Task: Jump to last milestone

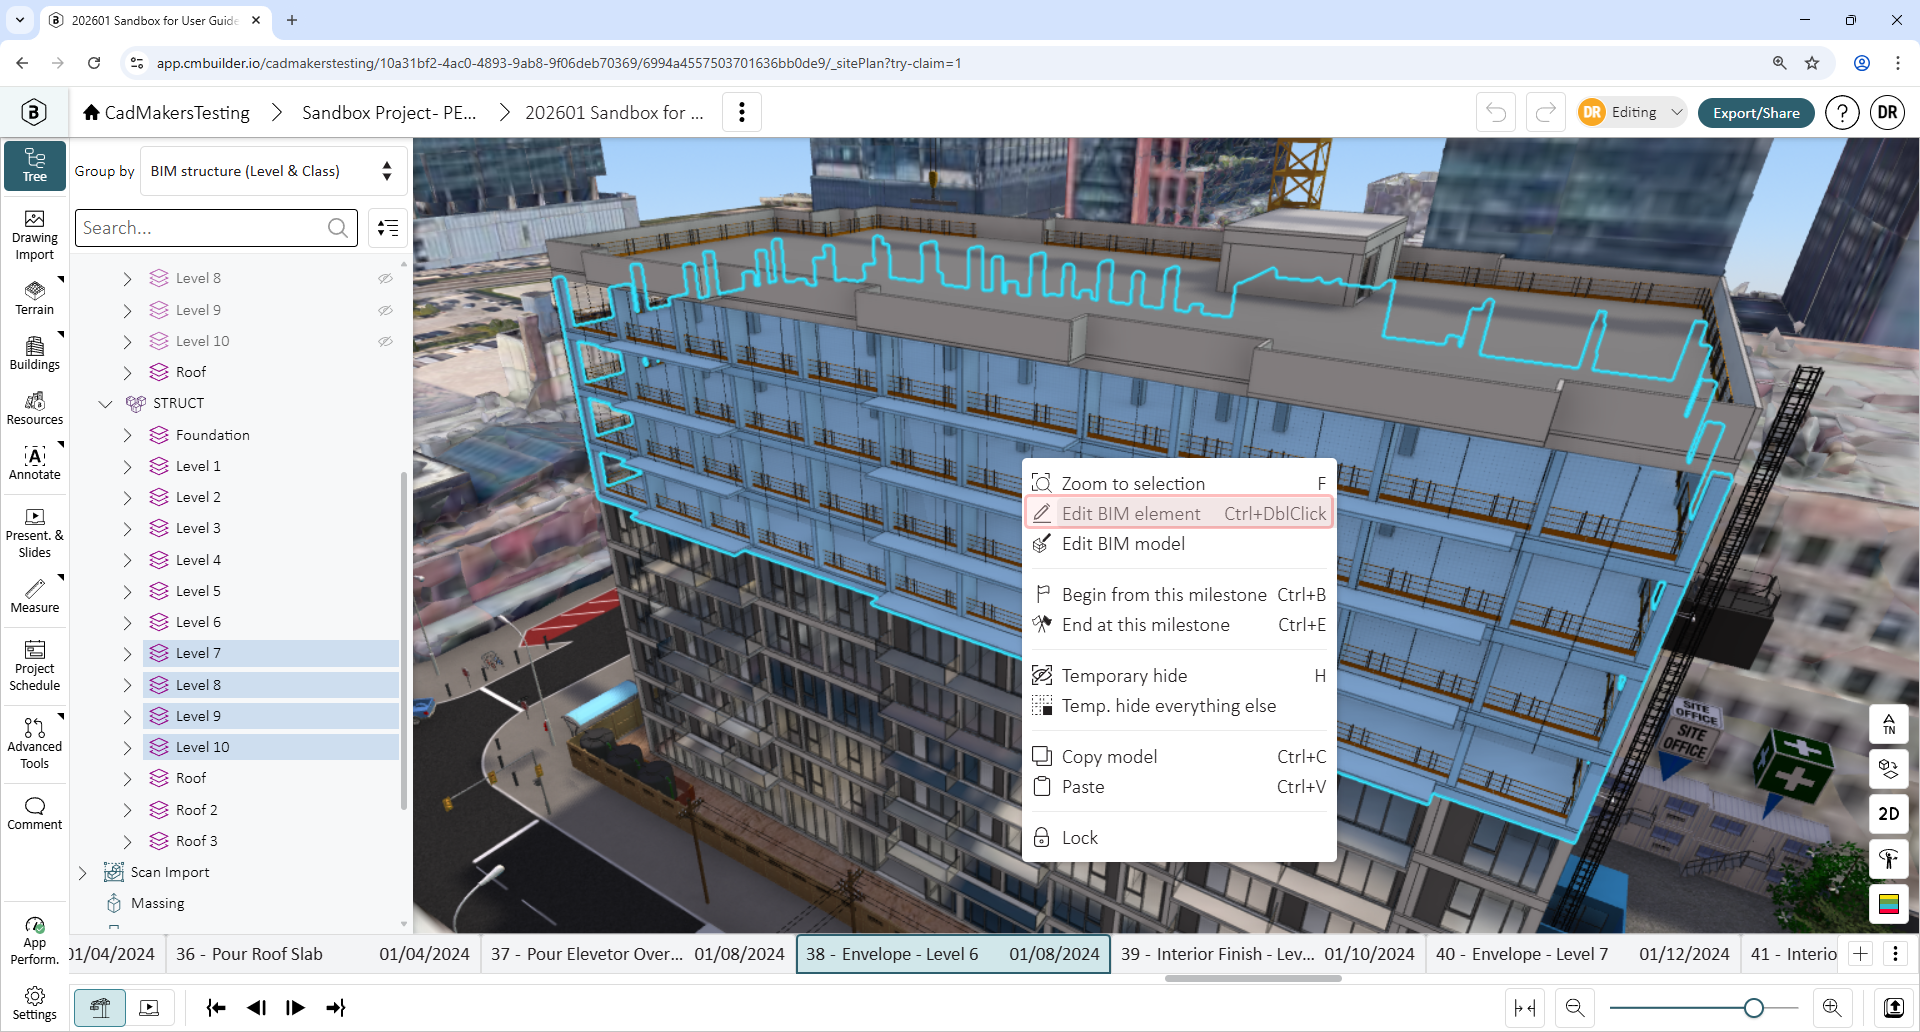Action: click(x=336, y=1008)
